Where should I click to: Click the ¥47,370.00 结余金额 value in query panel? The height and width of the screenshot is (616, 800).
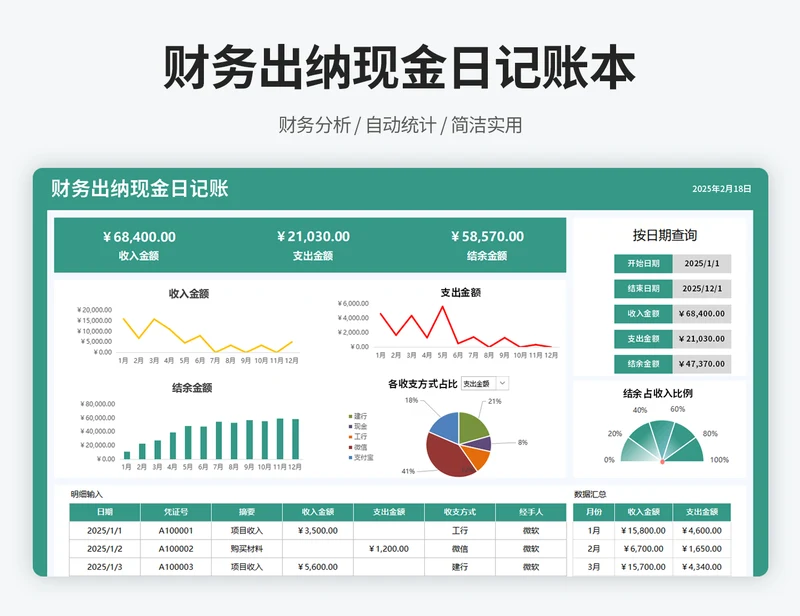702,364
